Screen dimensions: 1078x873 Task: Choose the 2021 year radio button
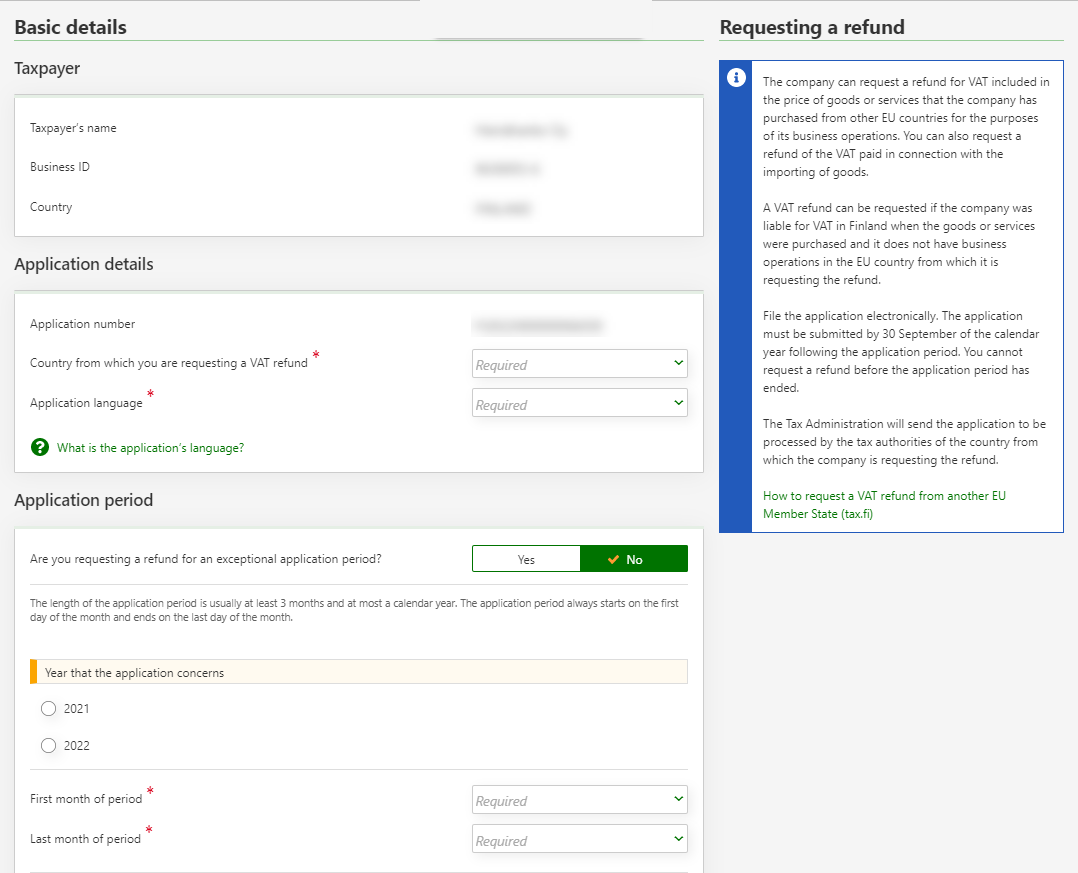click(x=49, y=709)
